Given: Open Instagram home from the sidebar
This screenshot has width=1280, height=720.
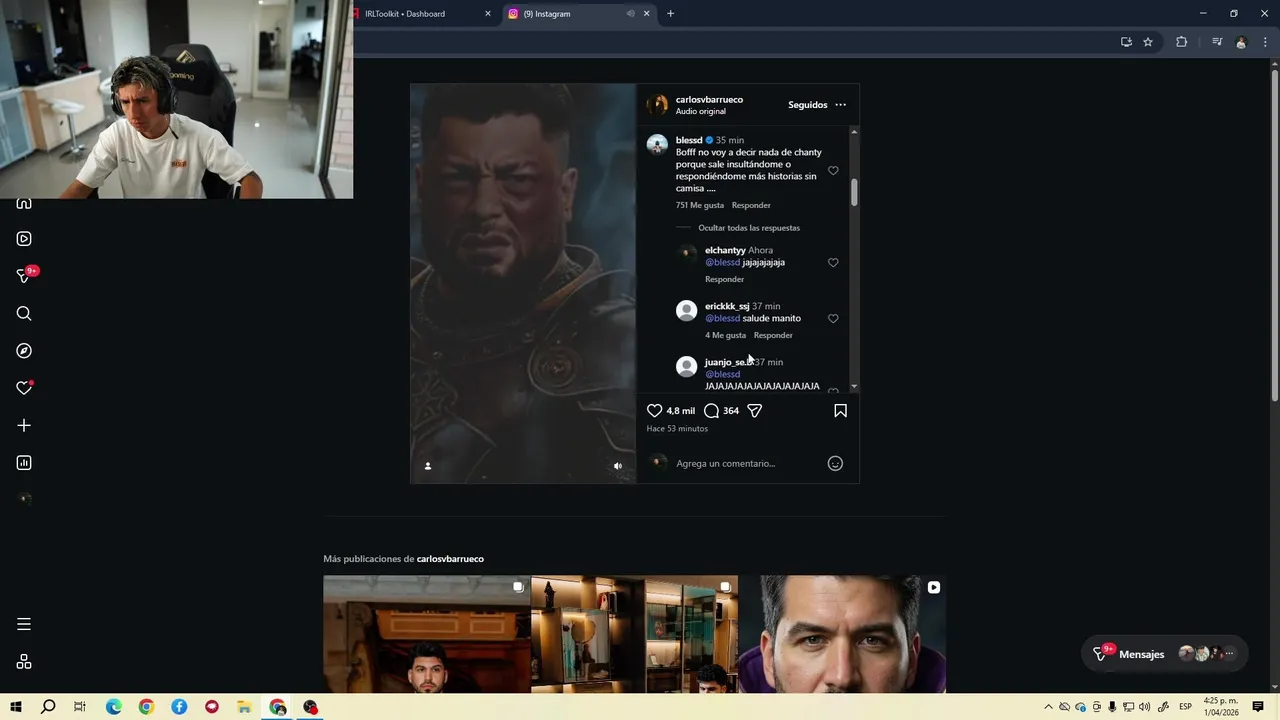Looking at the screenshot, I should (x=24, y=204).
